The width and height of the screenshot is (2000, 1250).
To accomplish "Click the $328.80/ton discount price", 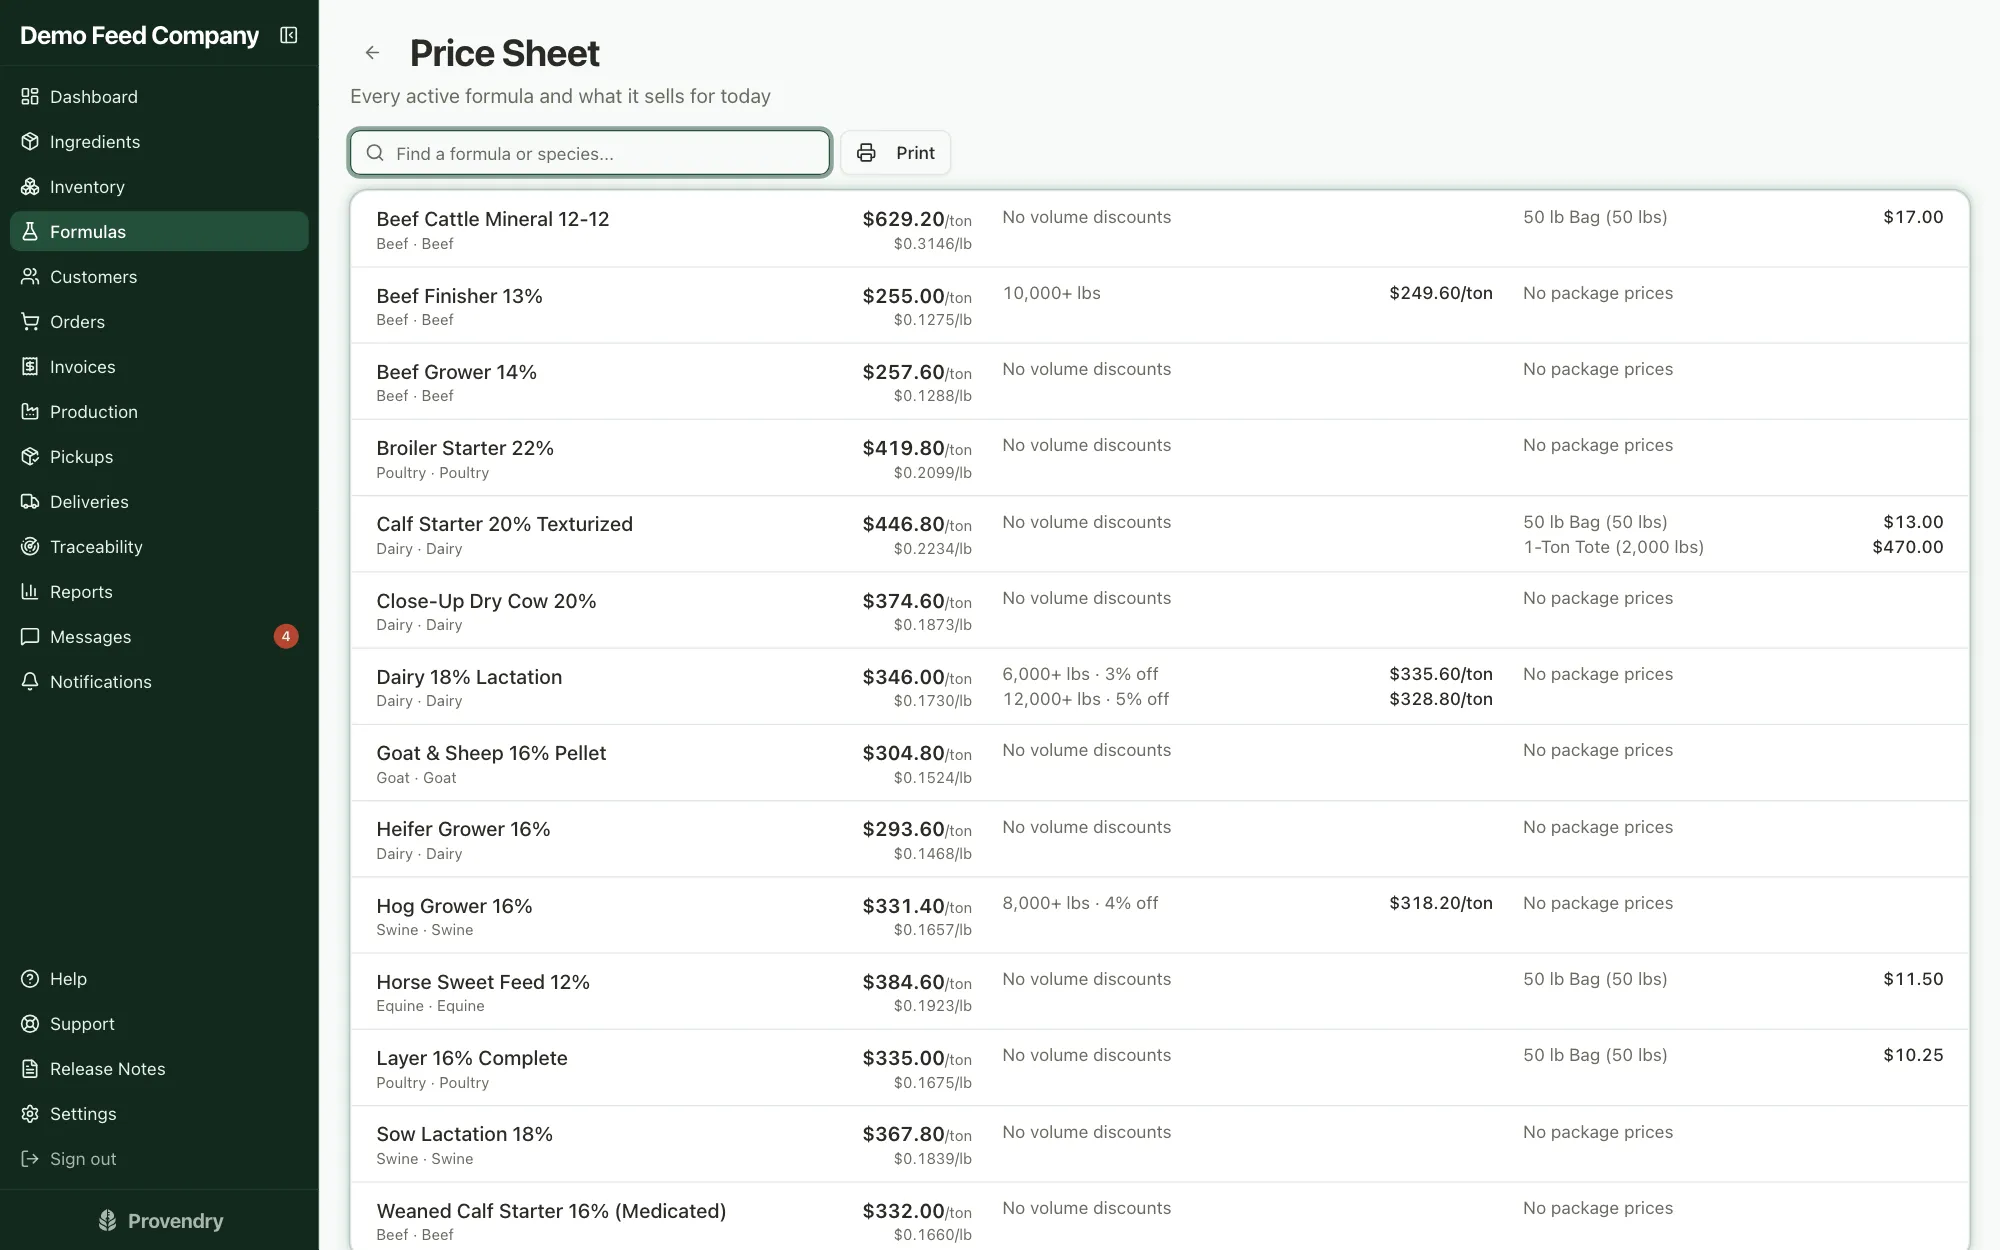I will (1440, 699).
